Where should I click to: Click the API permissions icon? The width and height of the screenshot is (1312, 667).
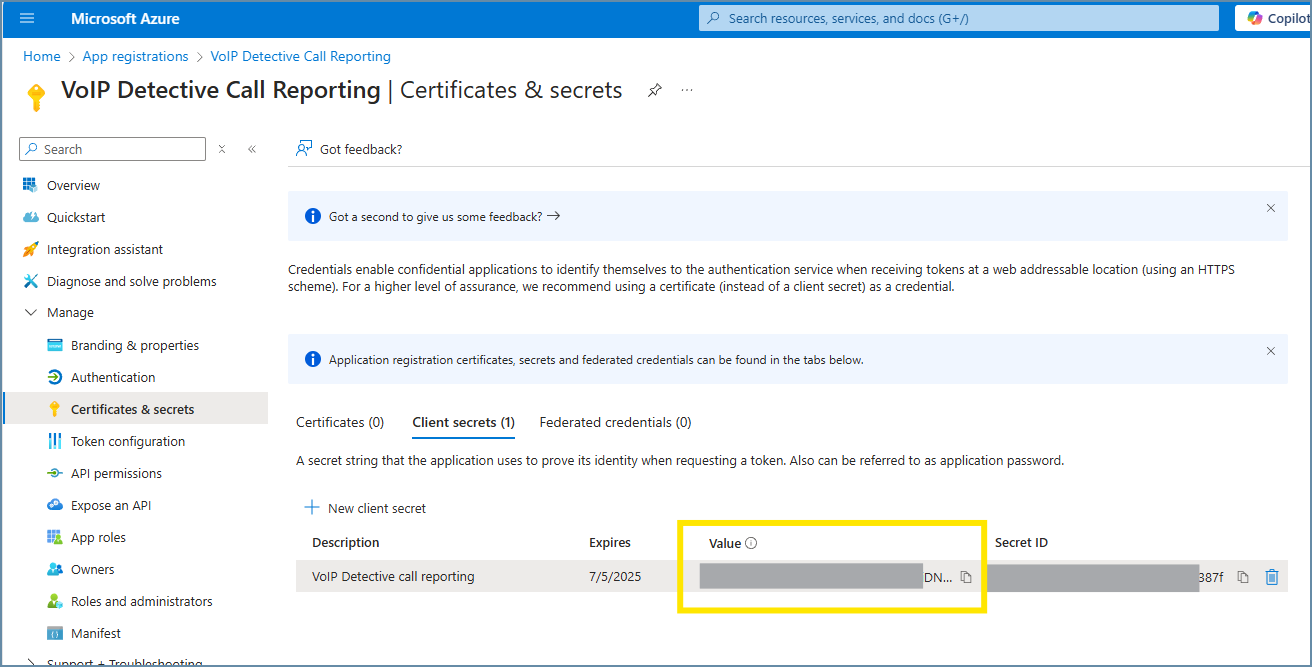pos(55,473)
